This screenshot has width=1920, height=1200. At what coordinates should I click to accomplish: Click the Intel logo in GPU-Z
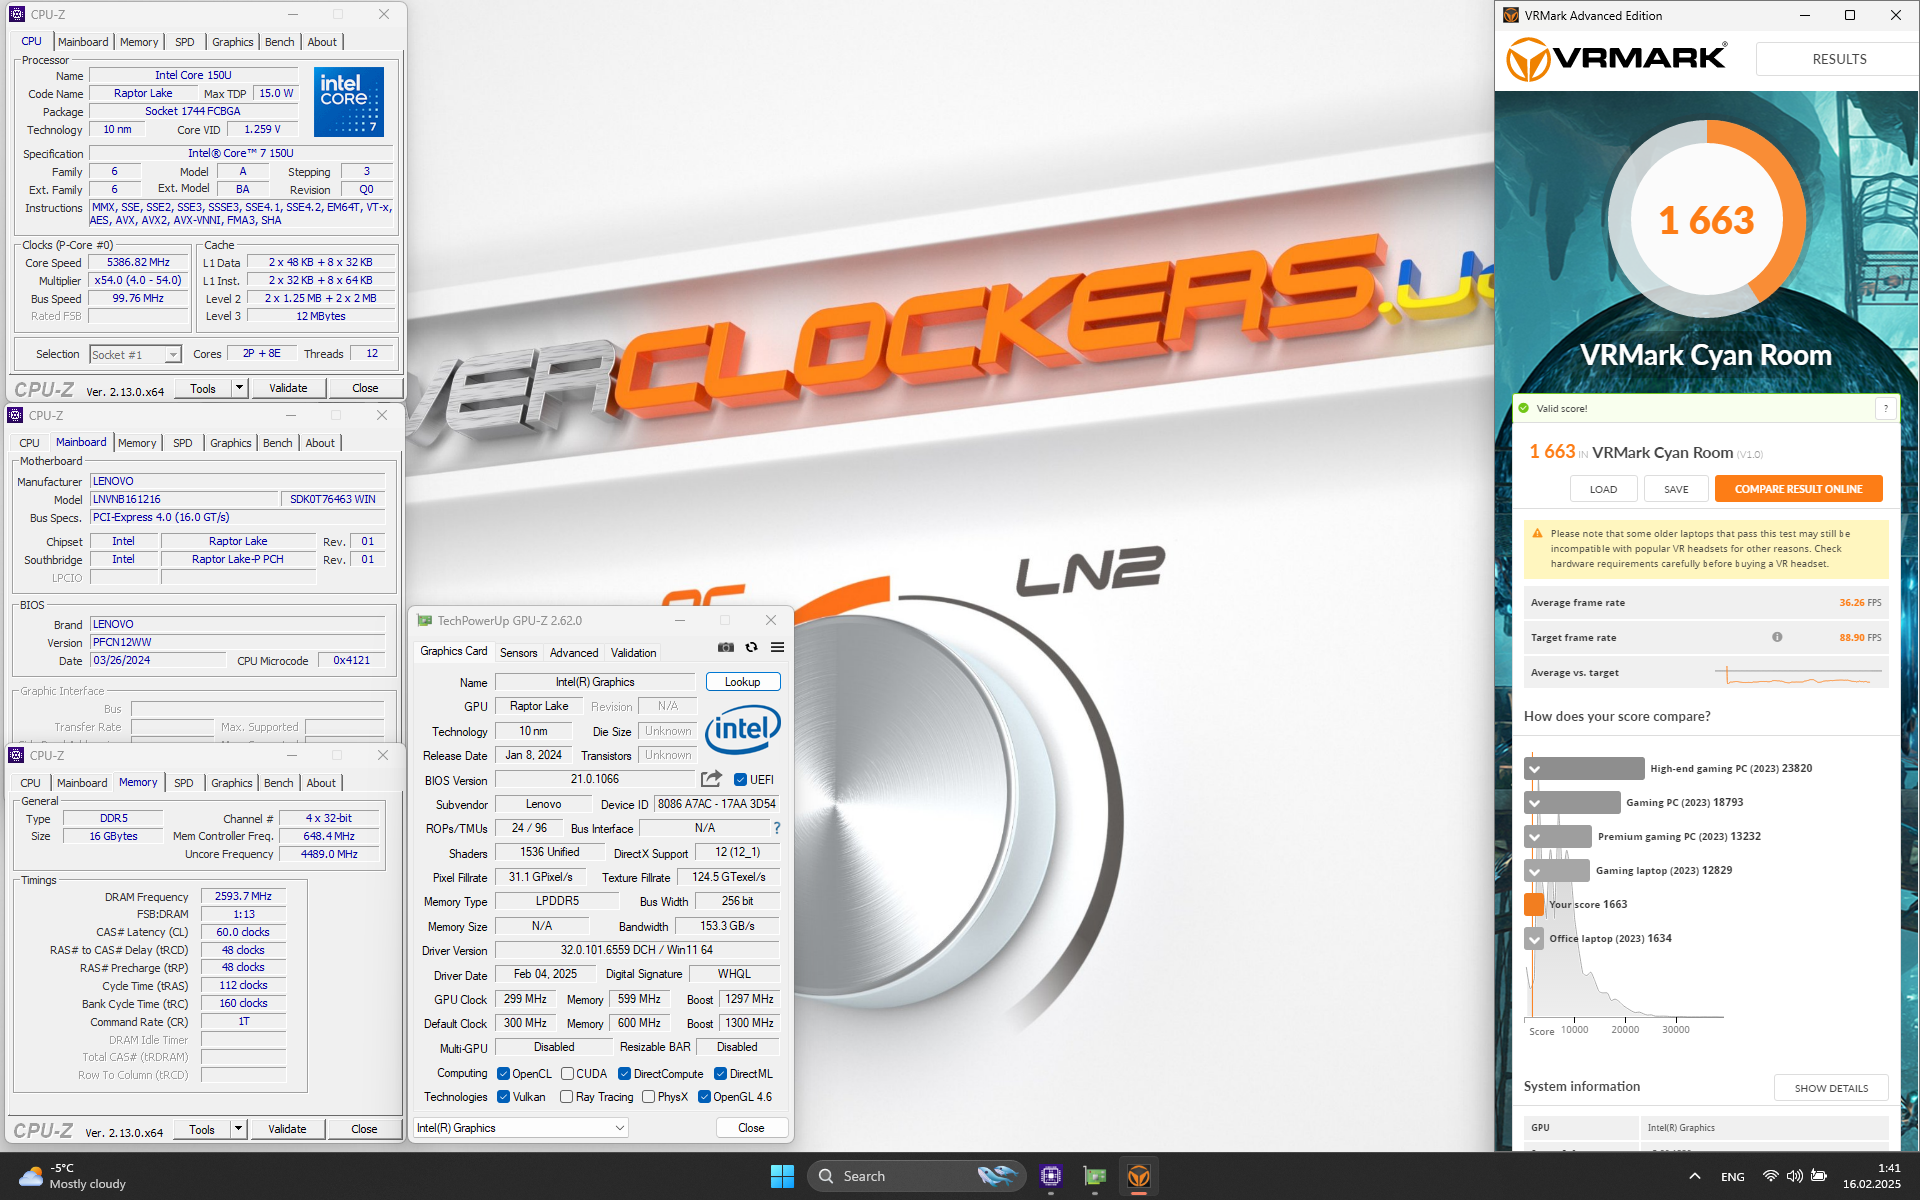[742, 730]
